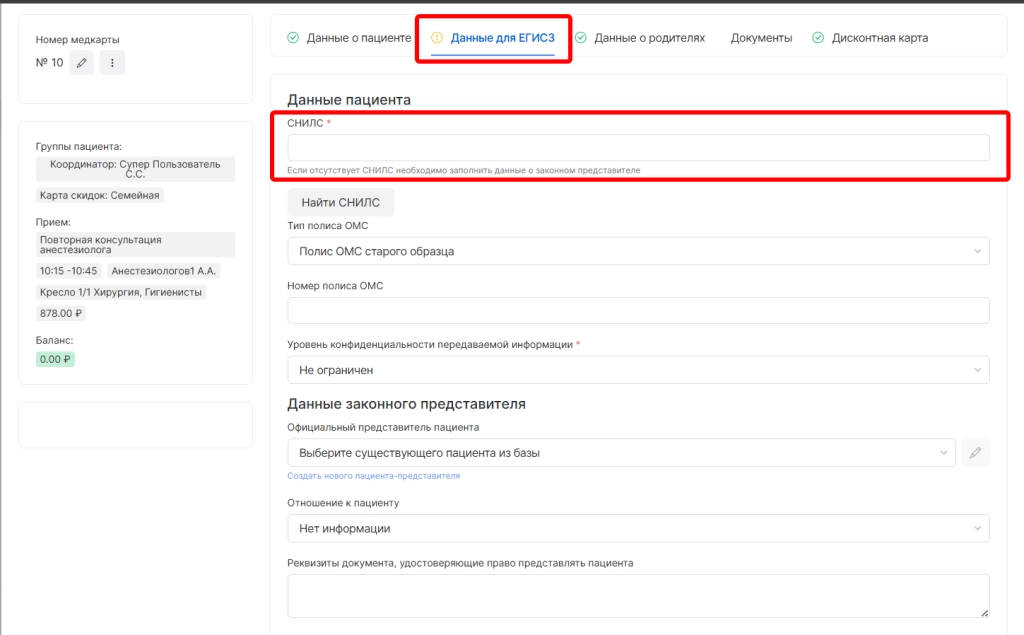The image size is (1024, 635).
Task: Open three-dot menu beside medical card number
Action: pos(112,63)
